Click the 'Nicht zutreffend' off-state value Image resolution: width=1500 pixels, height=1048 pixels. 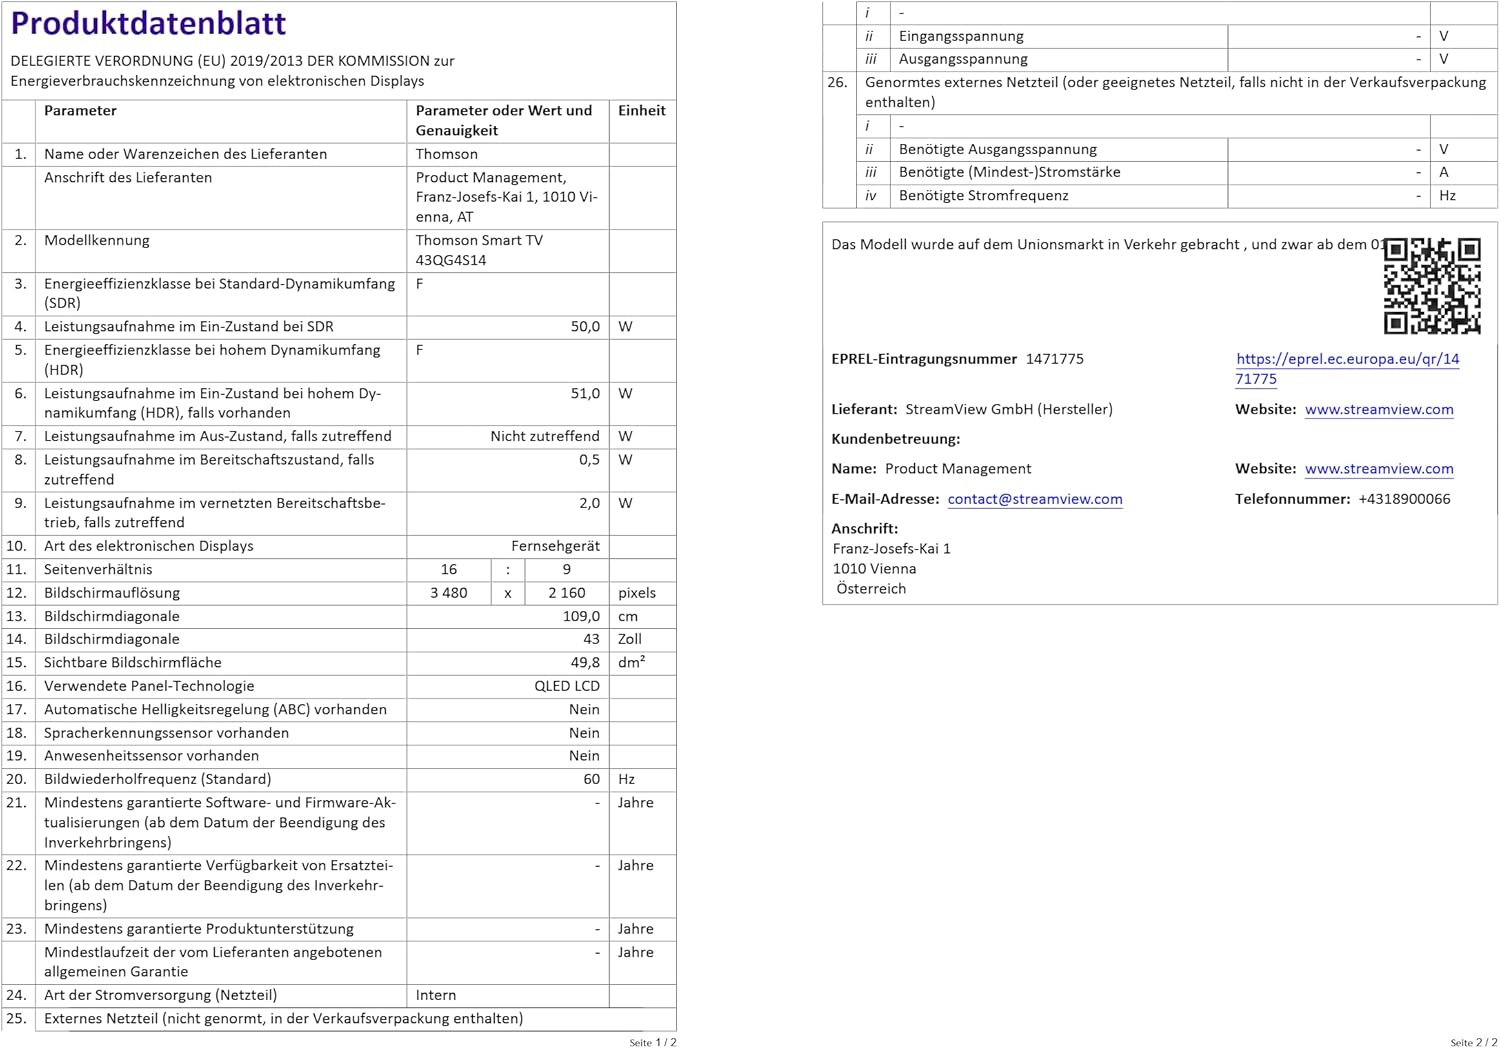pos(544,437)
